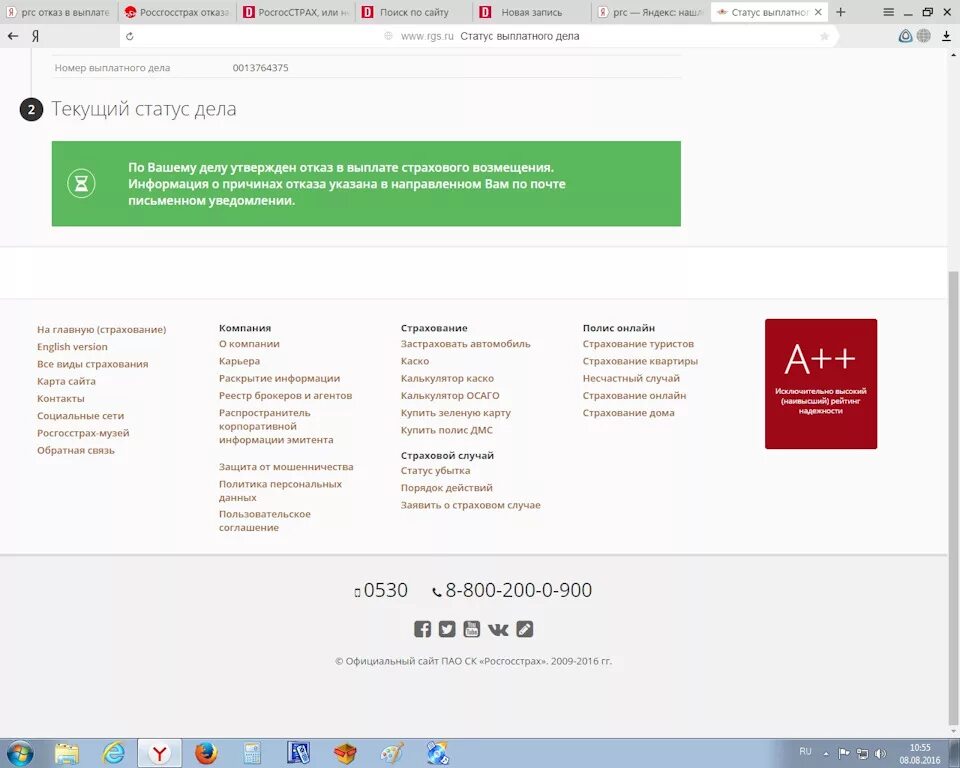Click the A++ reliability rating banner
The width and height of the screenshot is (960, 768).
[820, 383]
